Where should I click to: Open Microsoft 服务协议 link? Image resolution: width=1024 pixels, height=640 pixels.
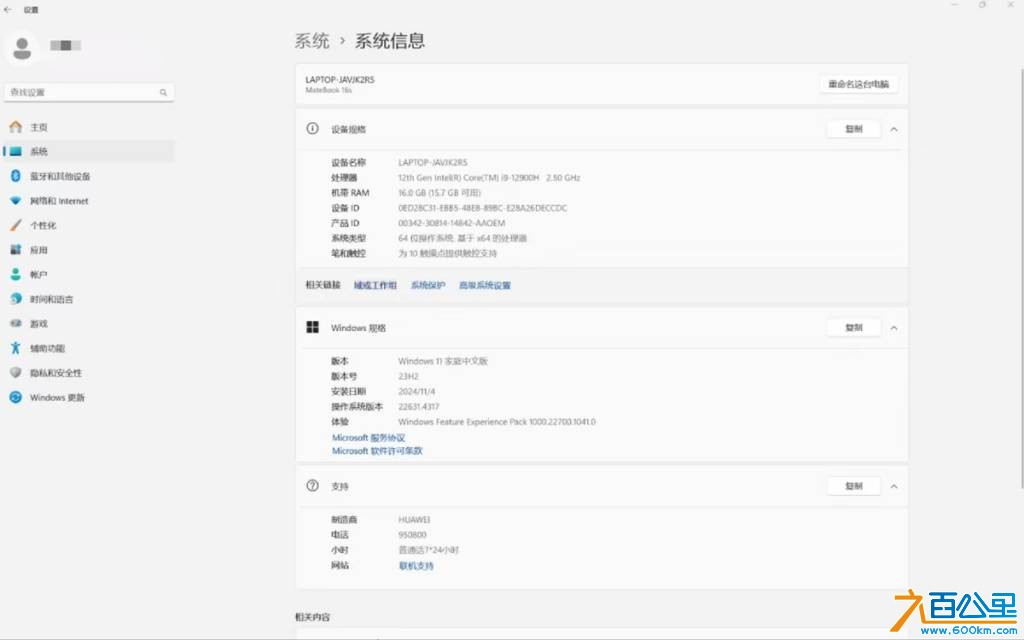coord(368,438)
